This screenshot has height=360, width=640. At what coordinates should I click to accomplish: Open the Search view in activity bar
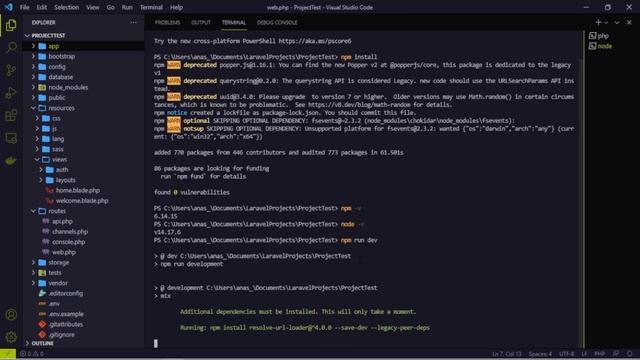click(x=11, y=47)
